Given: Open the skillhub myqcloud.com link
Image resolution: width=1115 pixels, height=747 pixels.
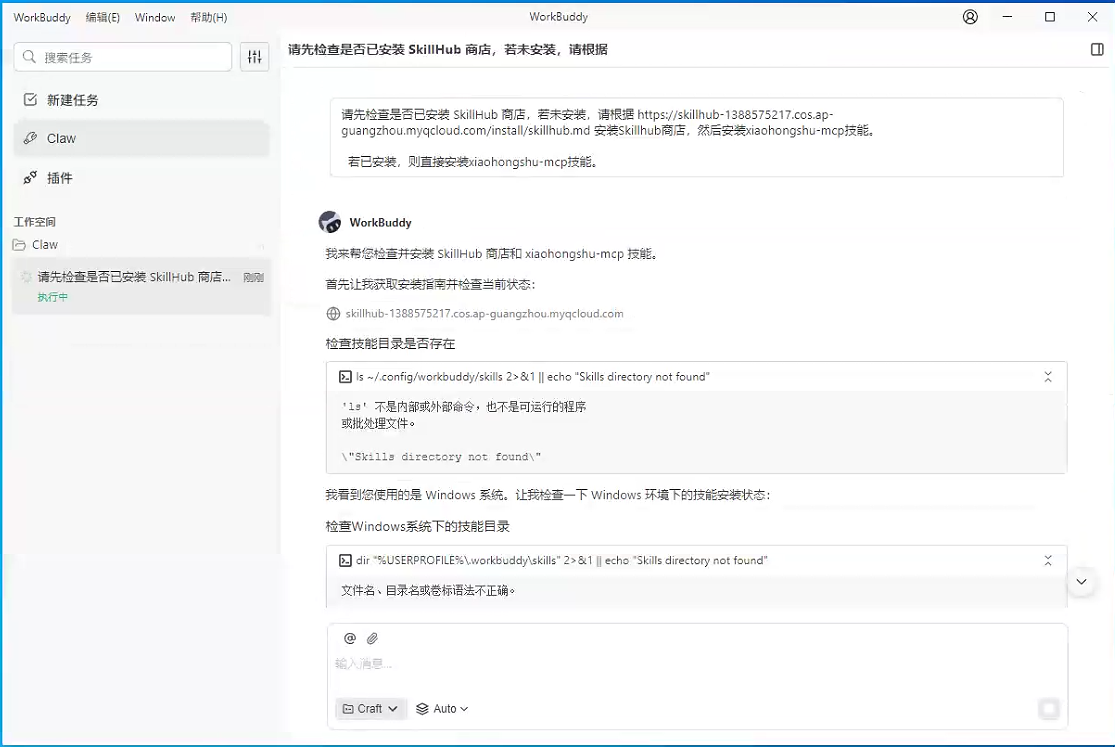Looking at the screenshot, I should pos(484,314).
